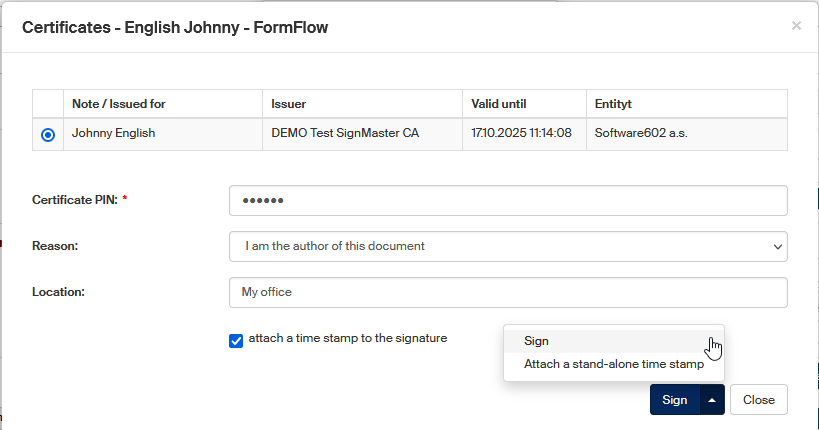Click the Issuer column header
This screenshot has height=430, width=819.
tap(289, 104)
